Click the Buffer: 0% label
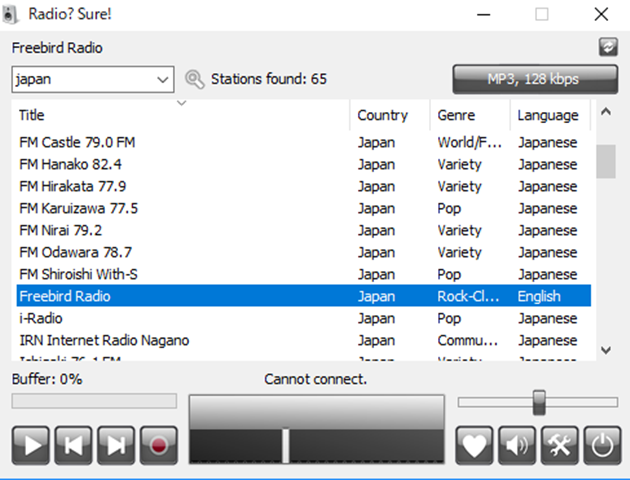 pos(47,379)
